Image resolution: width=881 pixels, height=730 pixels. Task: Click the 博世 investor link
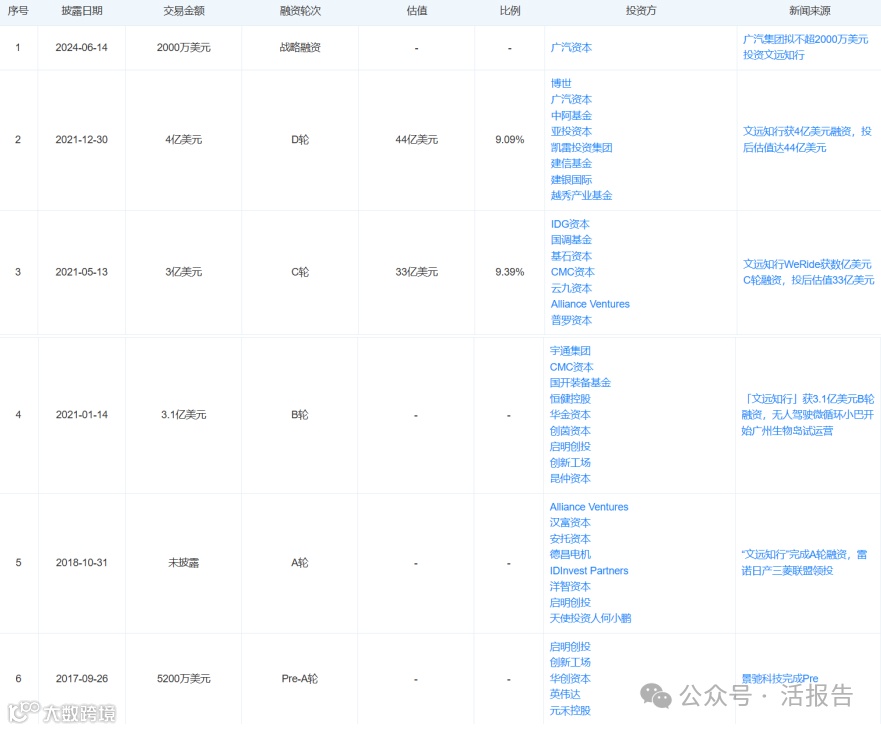point(561,83)
